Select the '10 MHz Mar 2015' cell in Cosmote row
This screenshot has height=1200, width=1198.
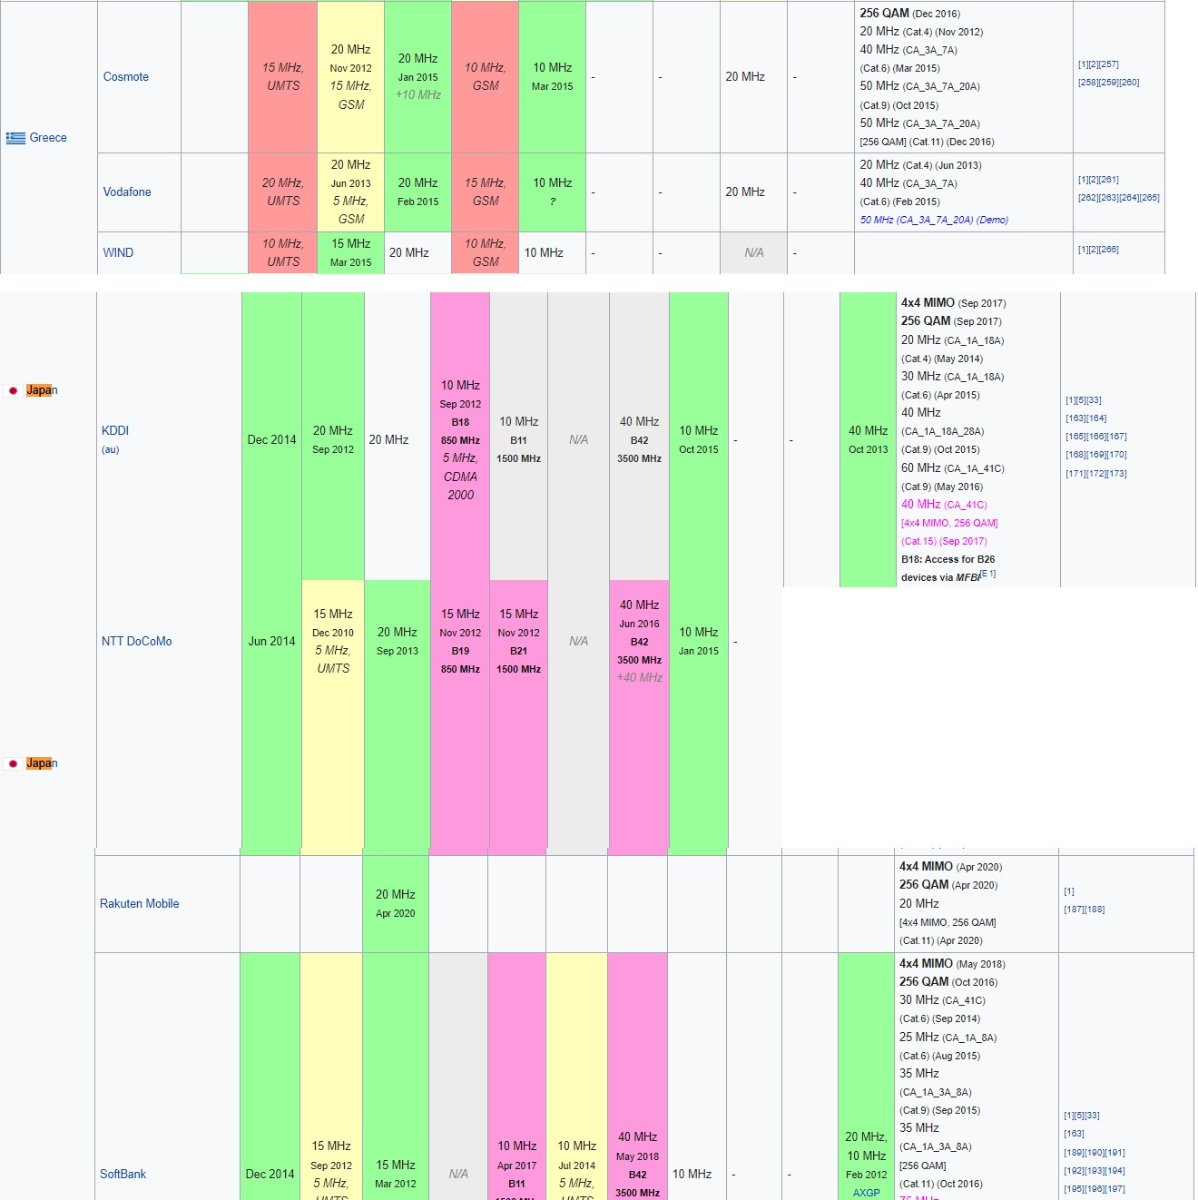click(552, 77)
